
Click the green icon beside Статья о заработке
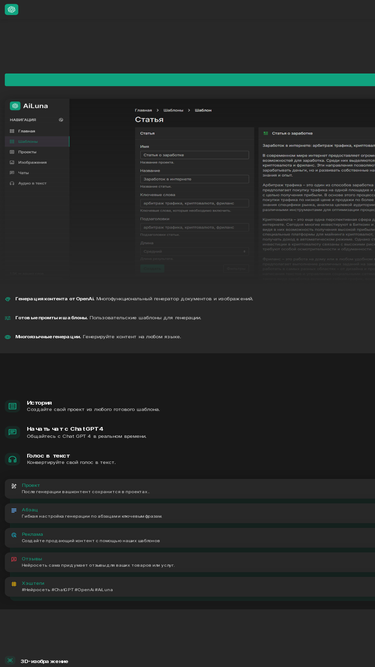(x=266, y=133)
